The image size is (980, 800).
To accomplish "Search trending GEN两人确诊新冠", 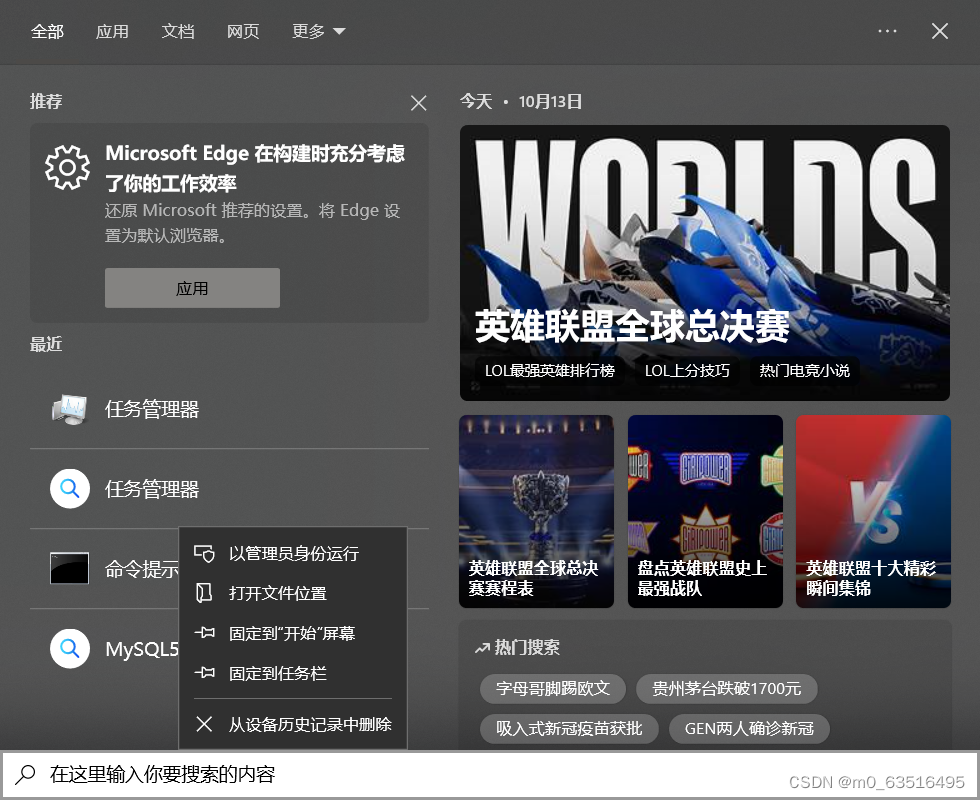I will (749, 729).
